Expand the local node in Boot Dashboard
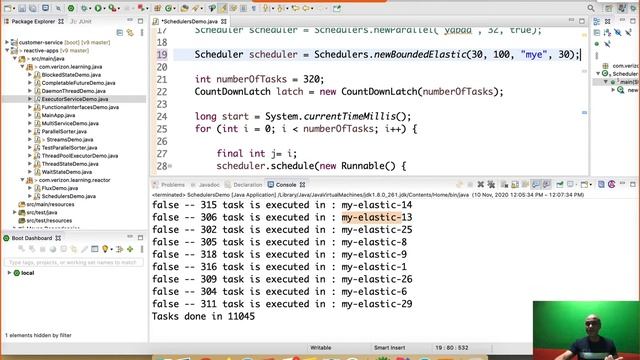Screen dimensions: 640x360 [9, 273]
